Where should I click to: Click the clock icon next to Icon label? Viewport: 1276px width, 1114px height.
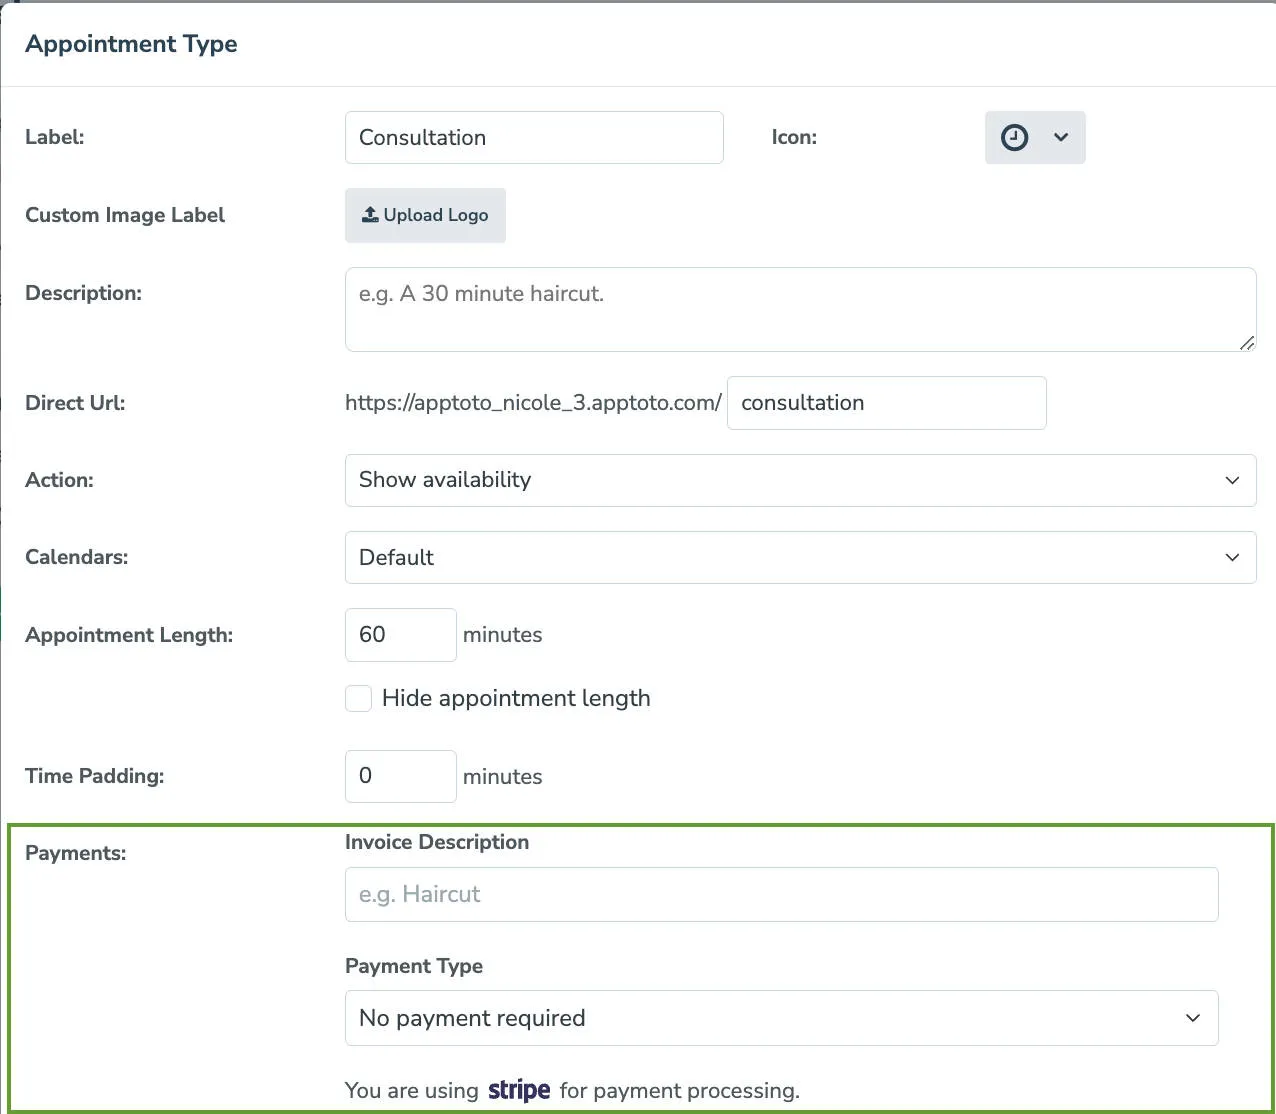click(x=1013, y=138)
